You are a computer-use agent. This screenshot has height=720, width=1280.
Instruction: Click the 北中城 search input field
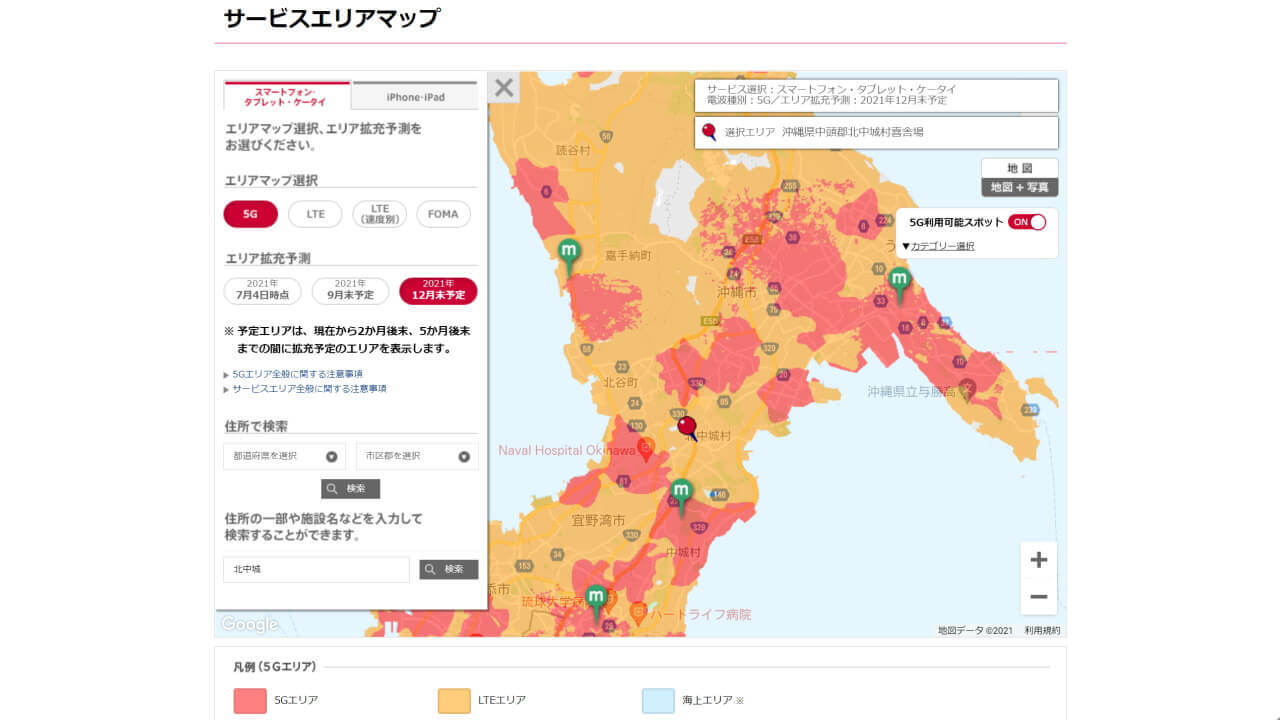coord(315,569)
